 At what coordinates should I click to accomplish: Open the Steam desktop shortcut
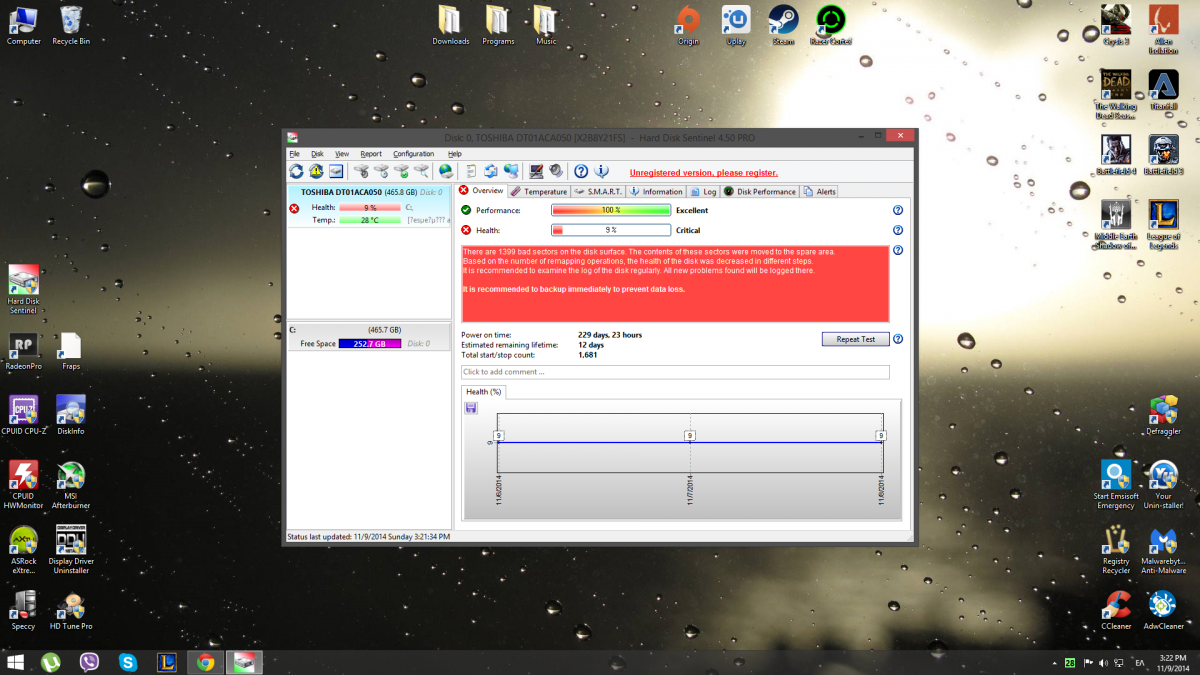(783, 25)
